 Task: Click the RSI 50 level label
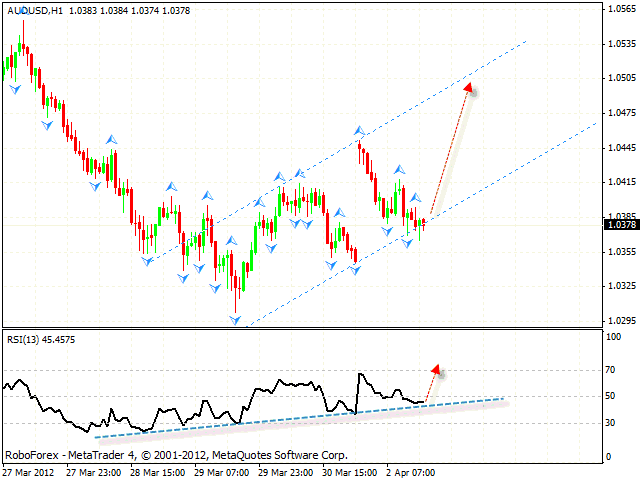click(610, 396)
